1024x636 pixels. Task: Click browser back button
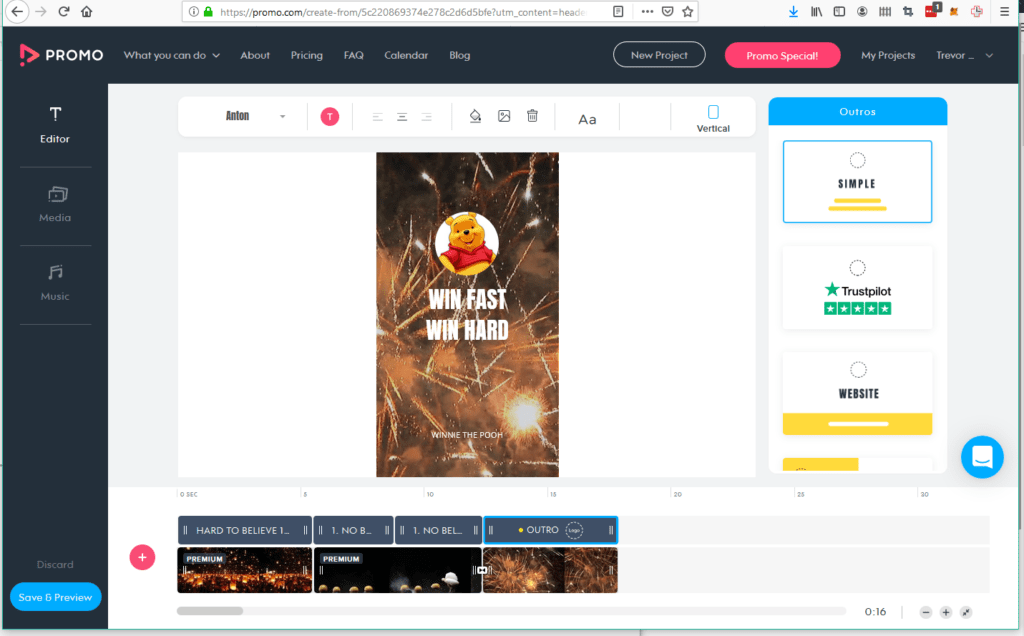pyautogui.click(x=17, y=12)
